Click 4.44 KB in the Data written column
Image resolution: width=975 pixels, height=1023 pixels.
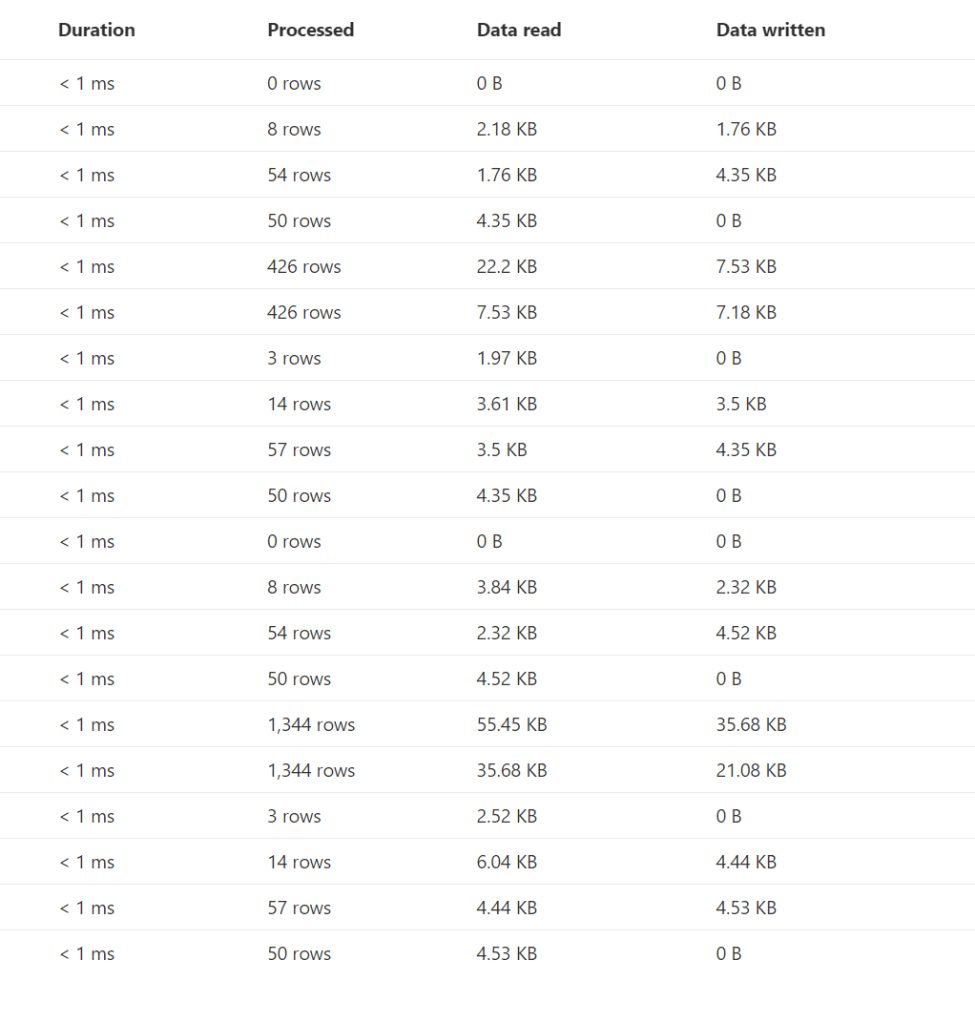tap(746, 862)
